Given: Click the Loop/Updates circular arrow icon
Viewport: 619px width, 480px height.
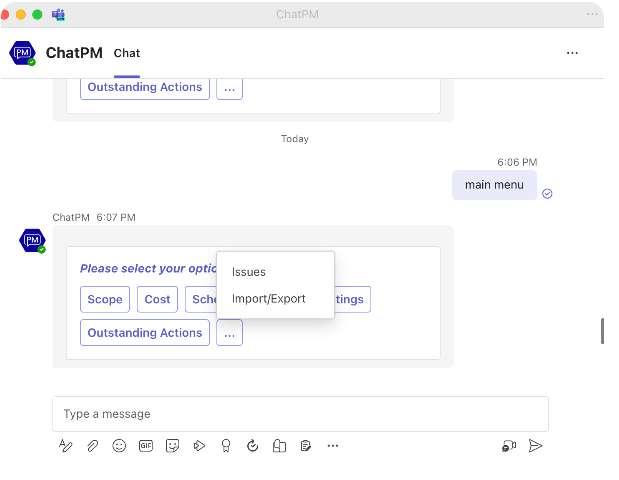Looking at the screenshot, I should (252, 446).
